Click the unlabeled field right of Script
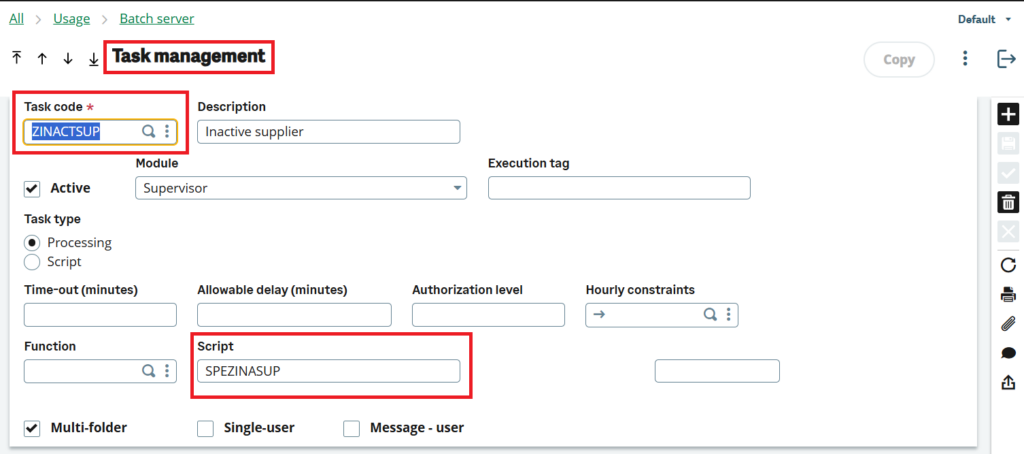1024x454 pixels. point(717,371)
